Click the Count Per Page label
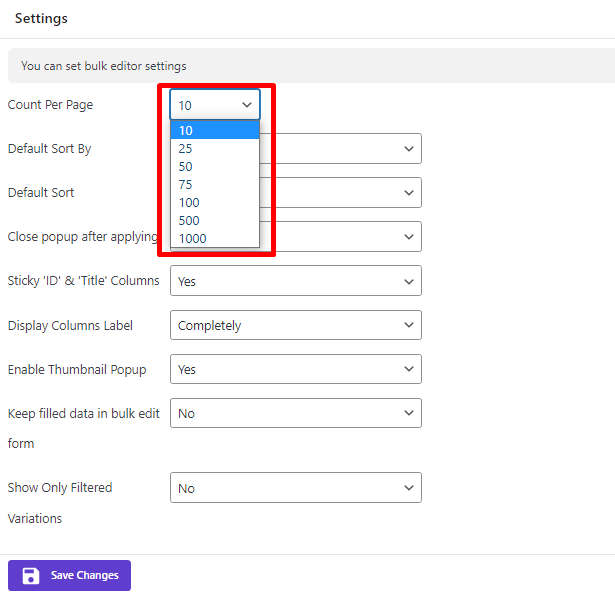The width and height of the screenshot is (615, 595). (x=50, y=105)
